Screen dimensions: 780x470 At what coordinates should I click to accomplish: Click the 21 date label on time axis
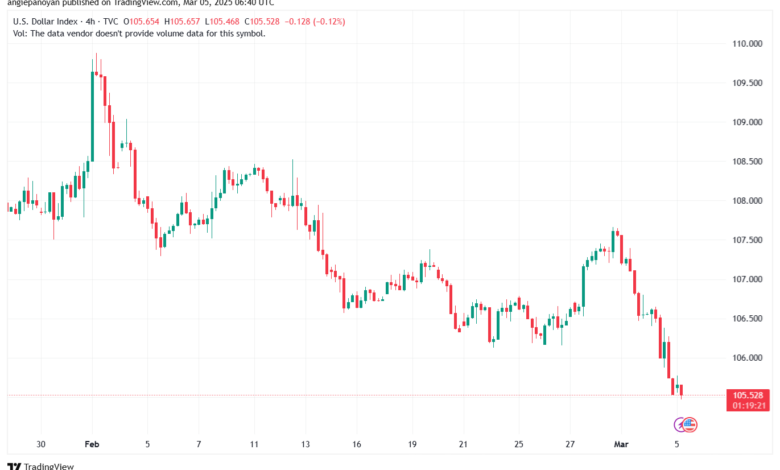[x=463, y=444]
